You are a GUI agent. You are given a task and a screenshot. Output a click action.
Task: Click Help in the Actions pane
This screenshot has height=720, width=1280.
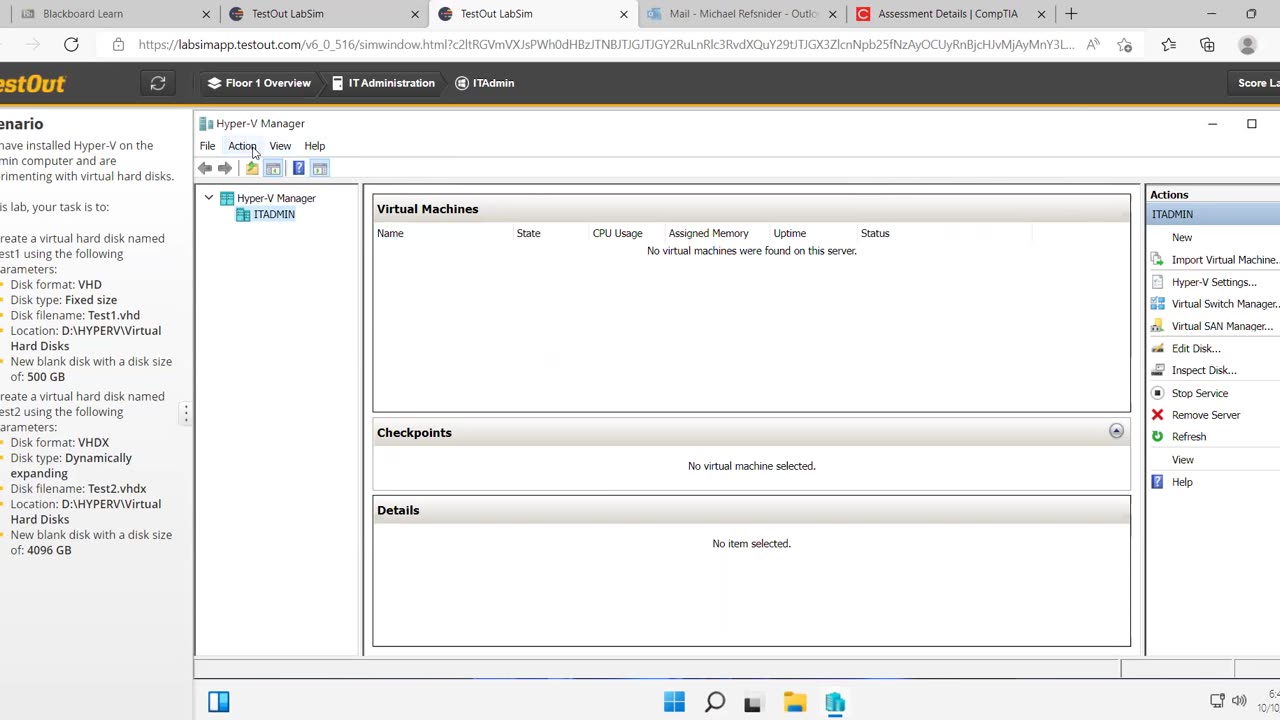(x=1182, y=482)
